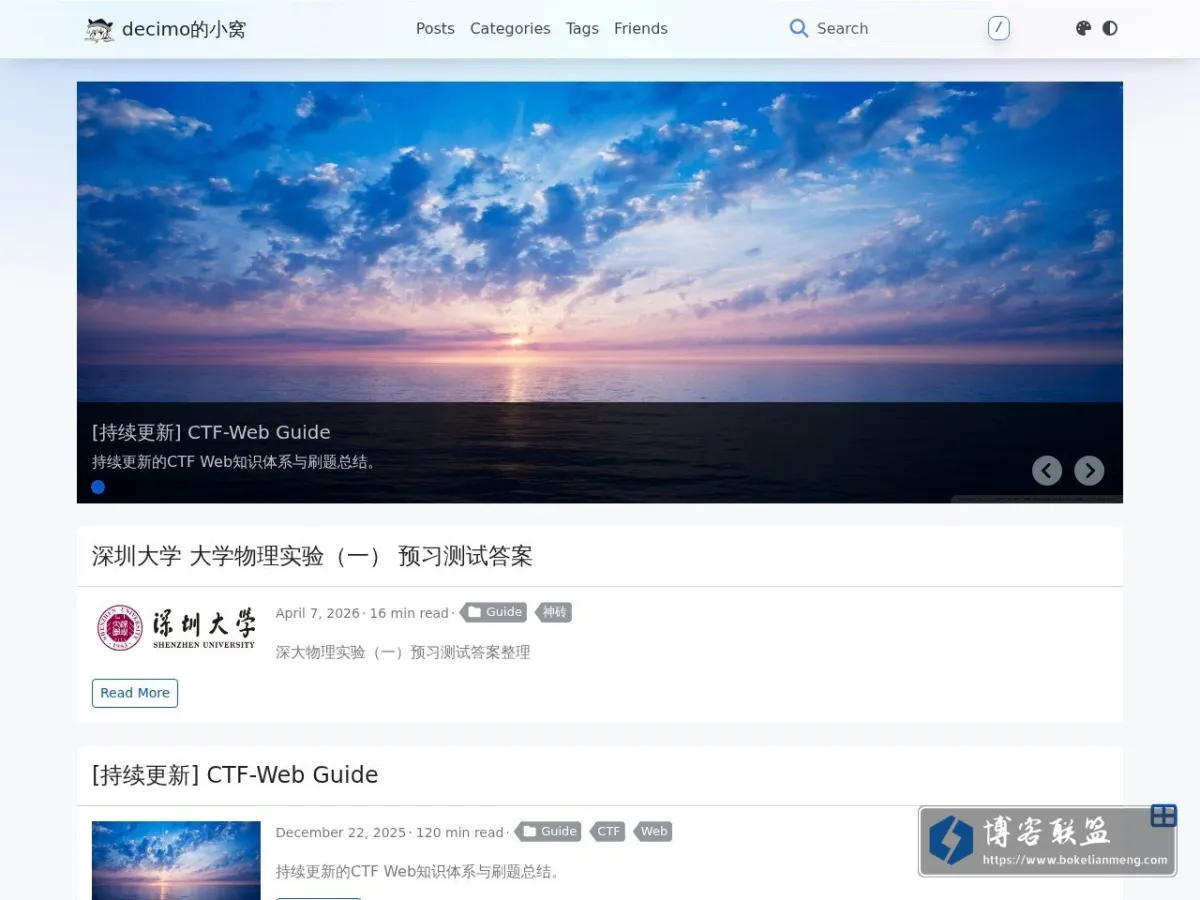Click excerpt 深大物理实验（一）预习测试答案整理
Image resolution: width=1200 pixels, height=900 pixels.
coord(403,652)
